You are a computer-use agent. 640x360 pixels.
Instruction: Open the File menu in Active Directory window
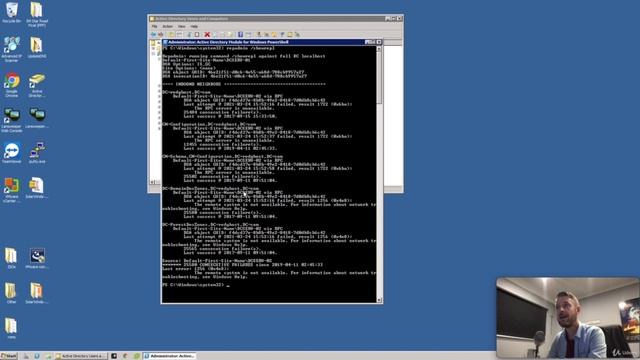coord(154,27)
